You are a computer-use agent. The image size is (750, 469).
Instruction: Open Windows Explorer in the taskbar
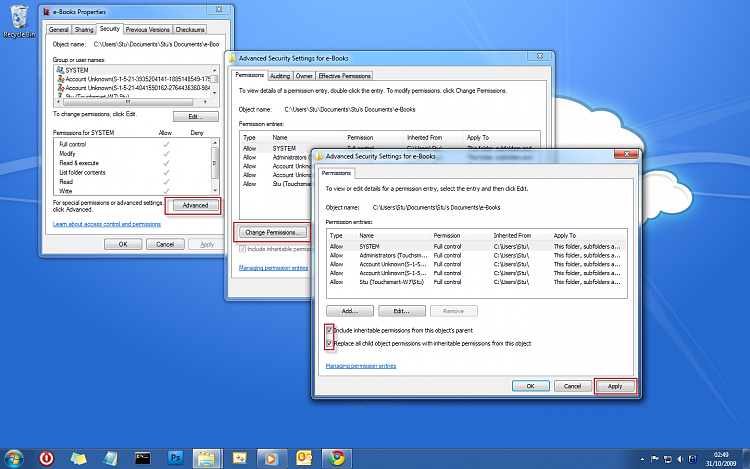pos(207,459)
